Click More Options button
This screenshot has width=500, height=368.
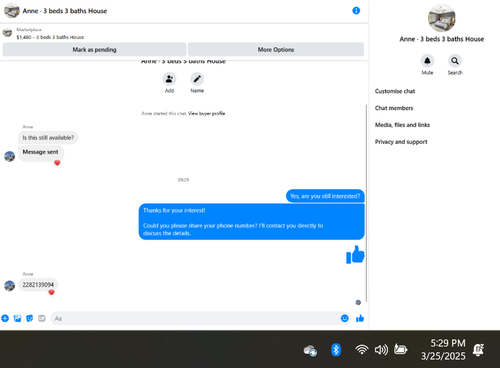[276, 49]
